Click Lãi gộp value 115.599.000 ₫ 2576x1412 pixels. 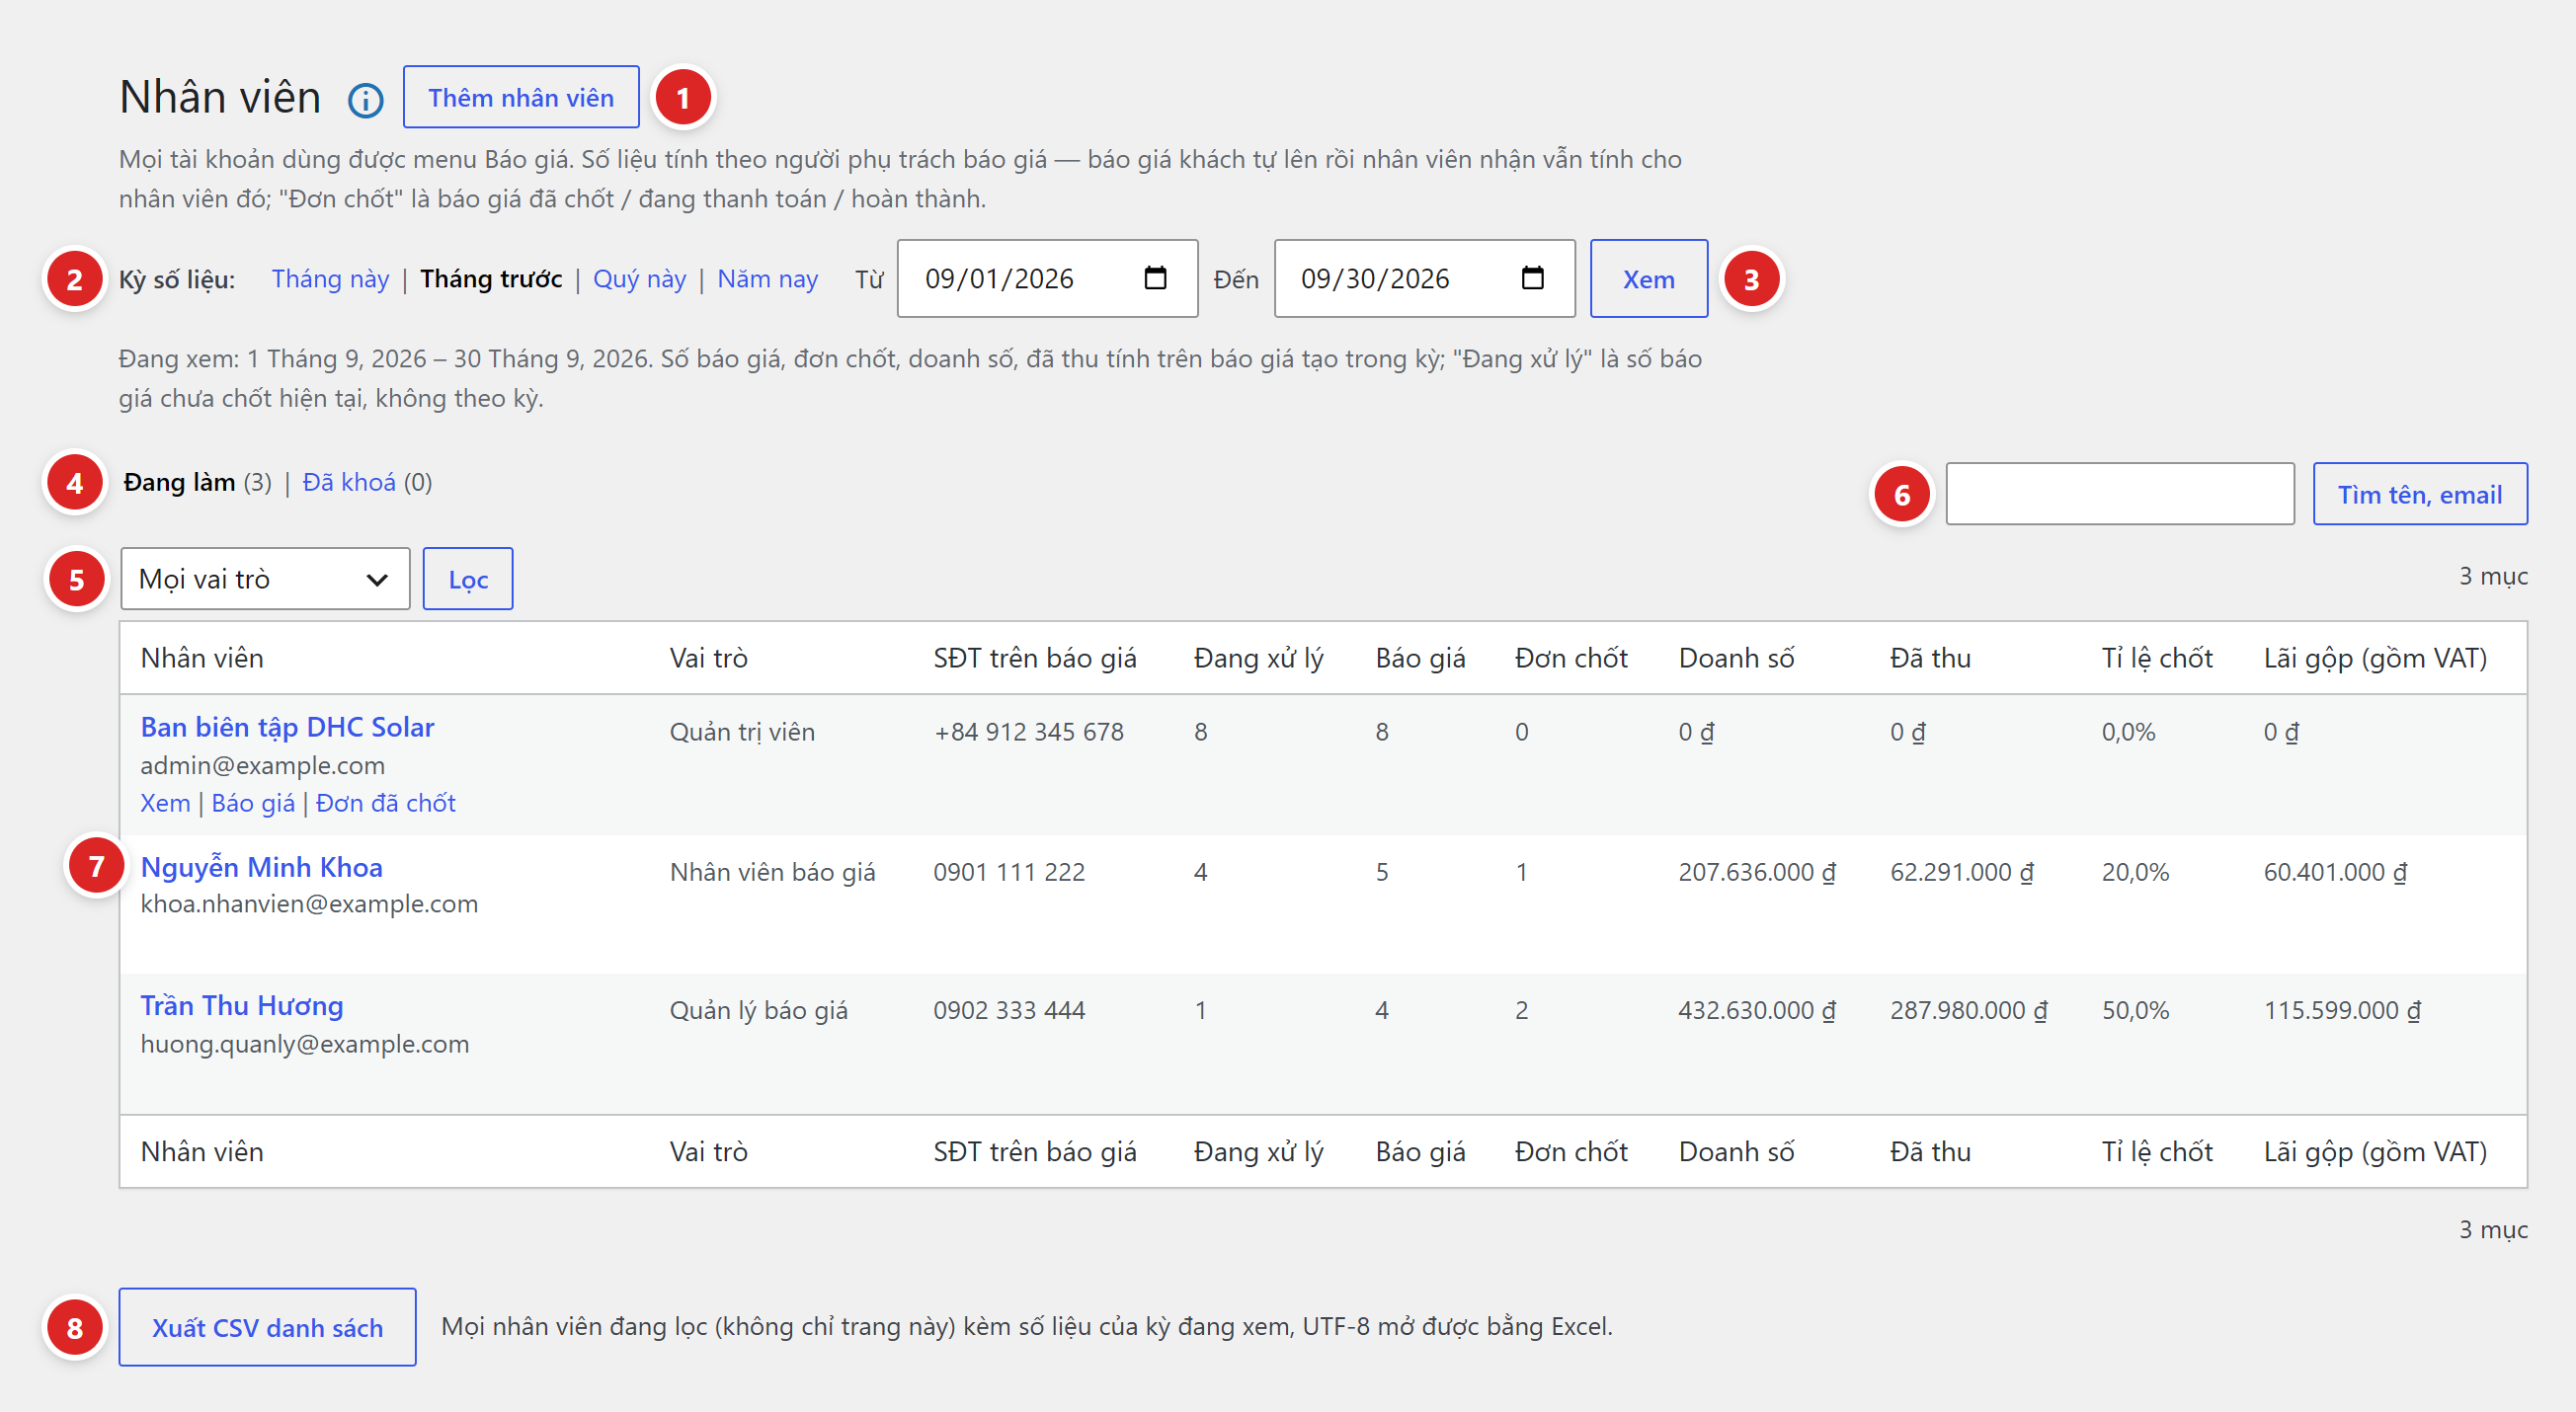[2342, 1010]
